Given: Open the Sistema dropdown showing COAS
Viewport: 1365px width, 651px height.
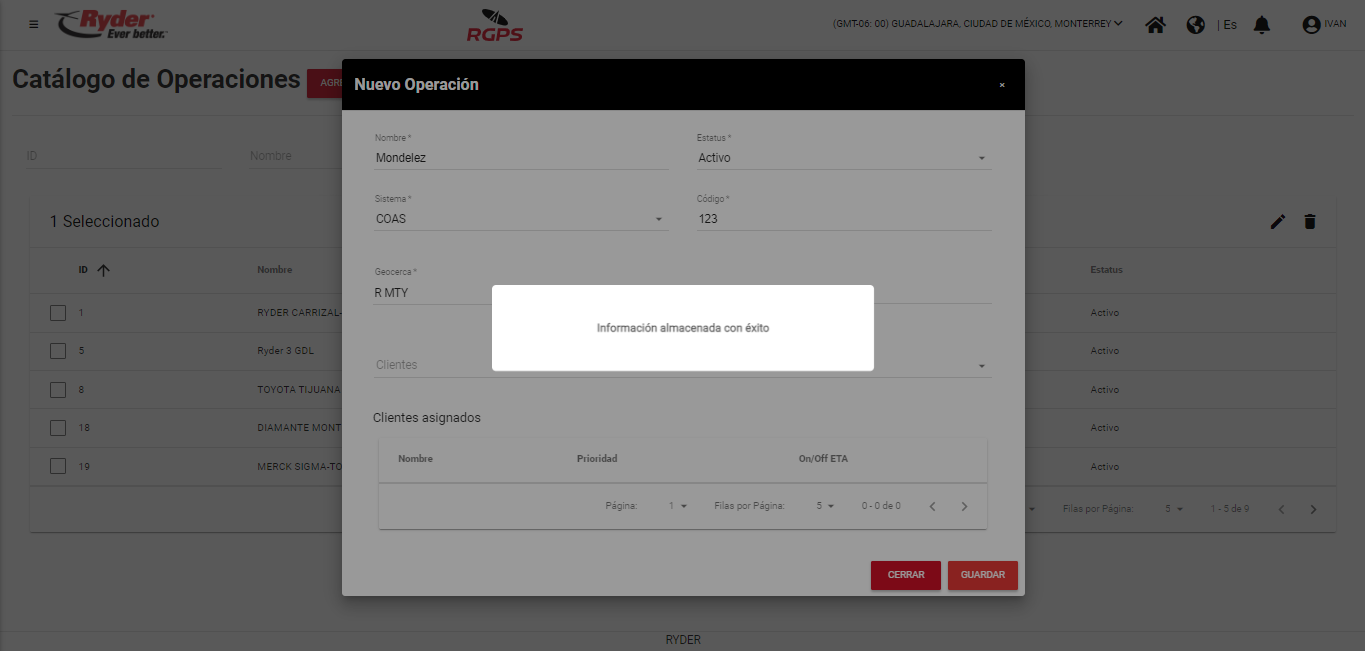Looking at the screenshot, I should point(520,219).
